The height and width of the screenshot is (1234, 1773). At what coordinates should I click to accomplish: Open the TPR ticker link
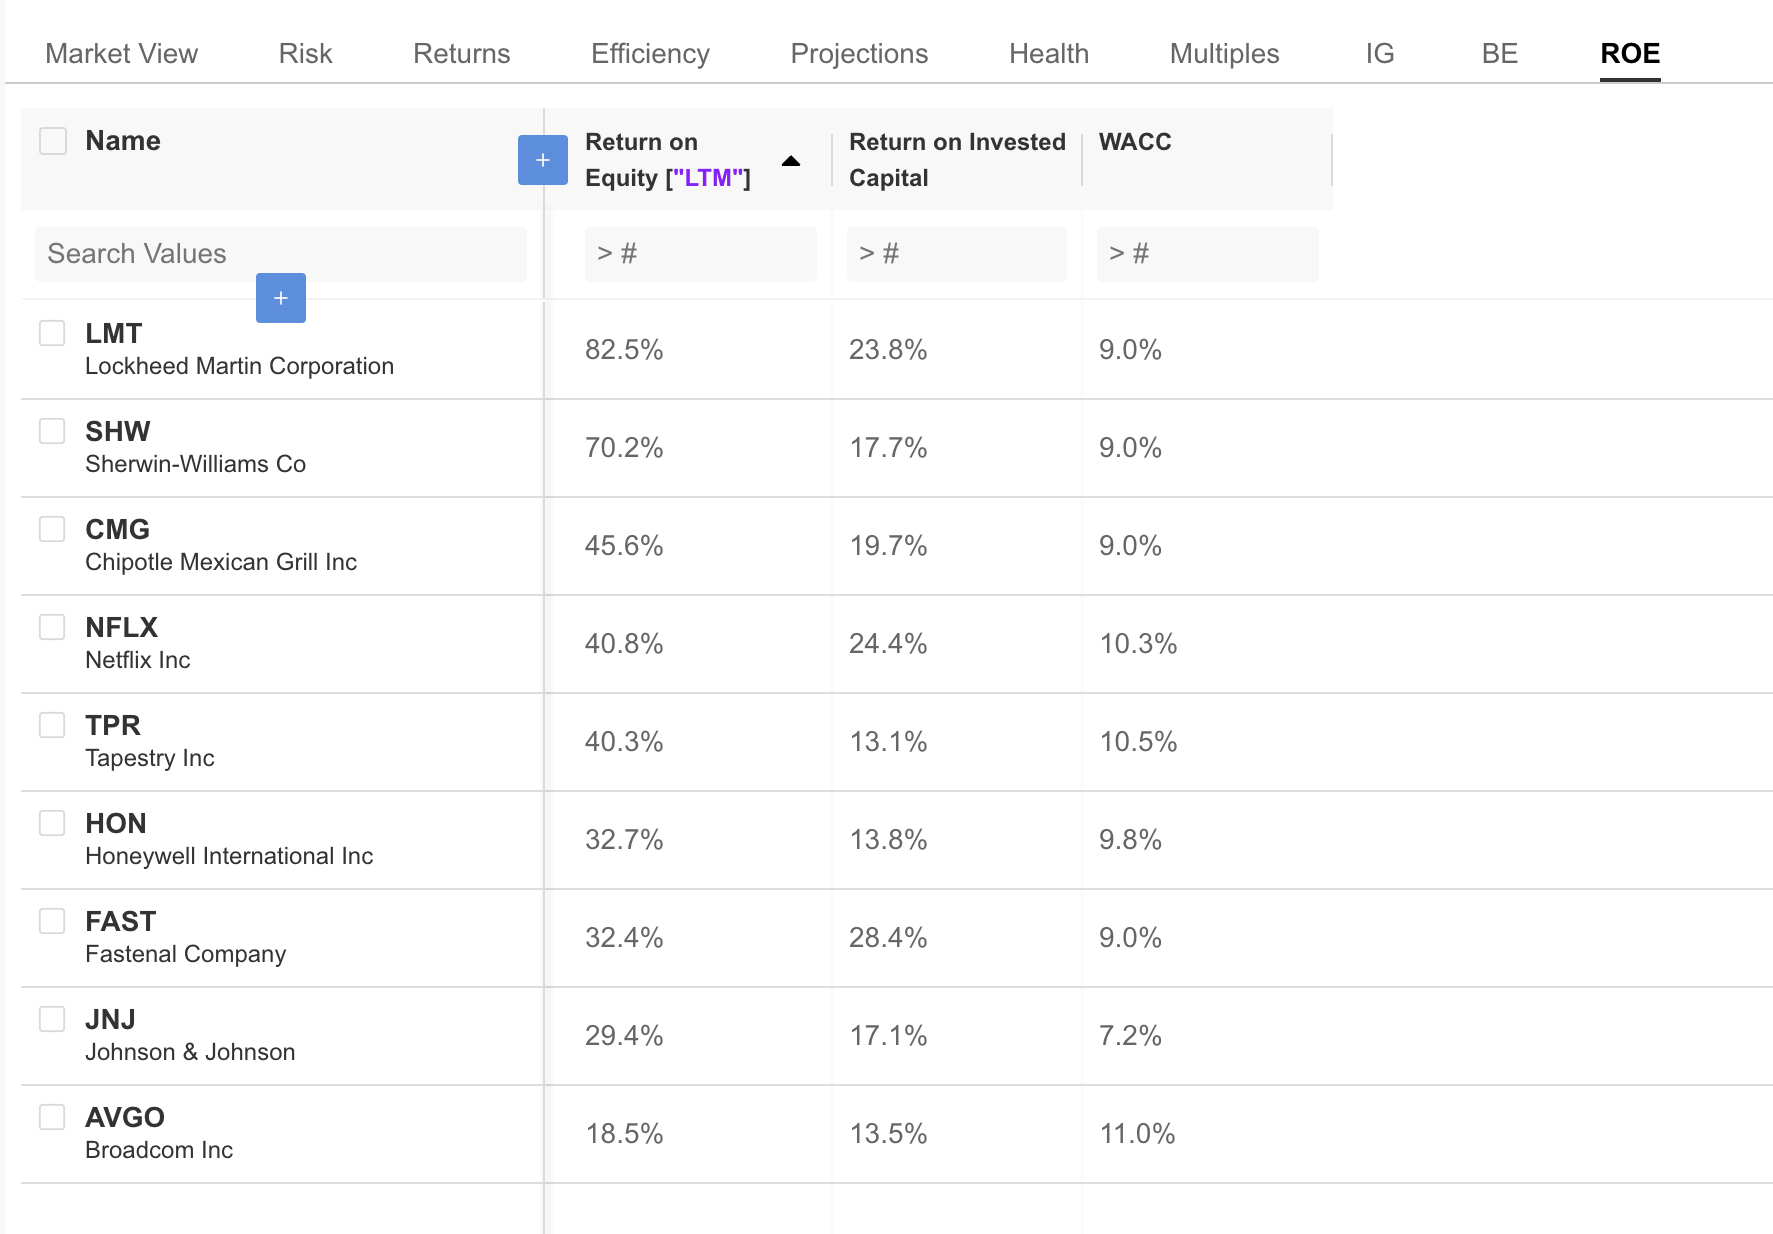[113, 725]
